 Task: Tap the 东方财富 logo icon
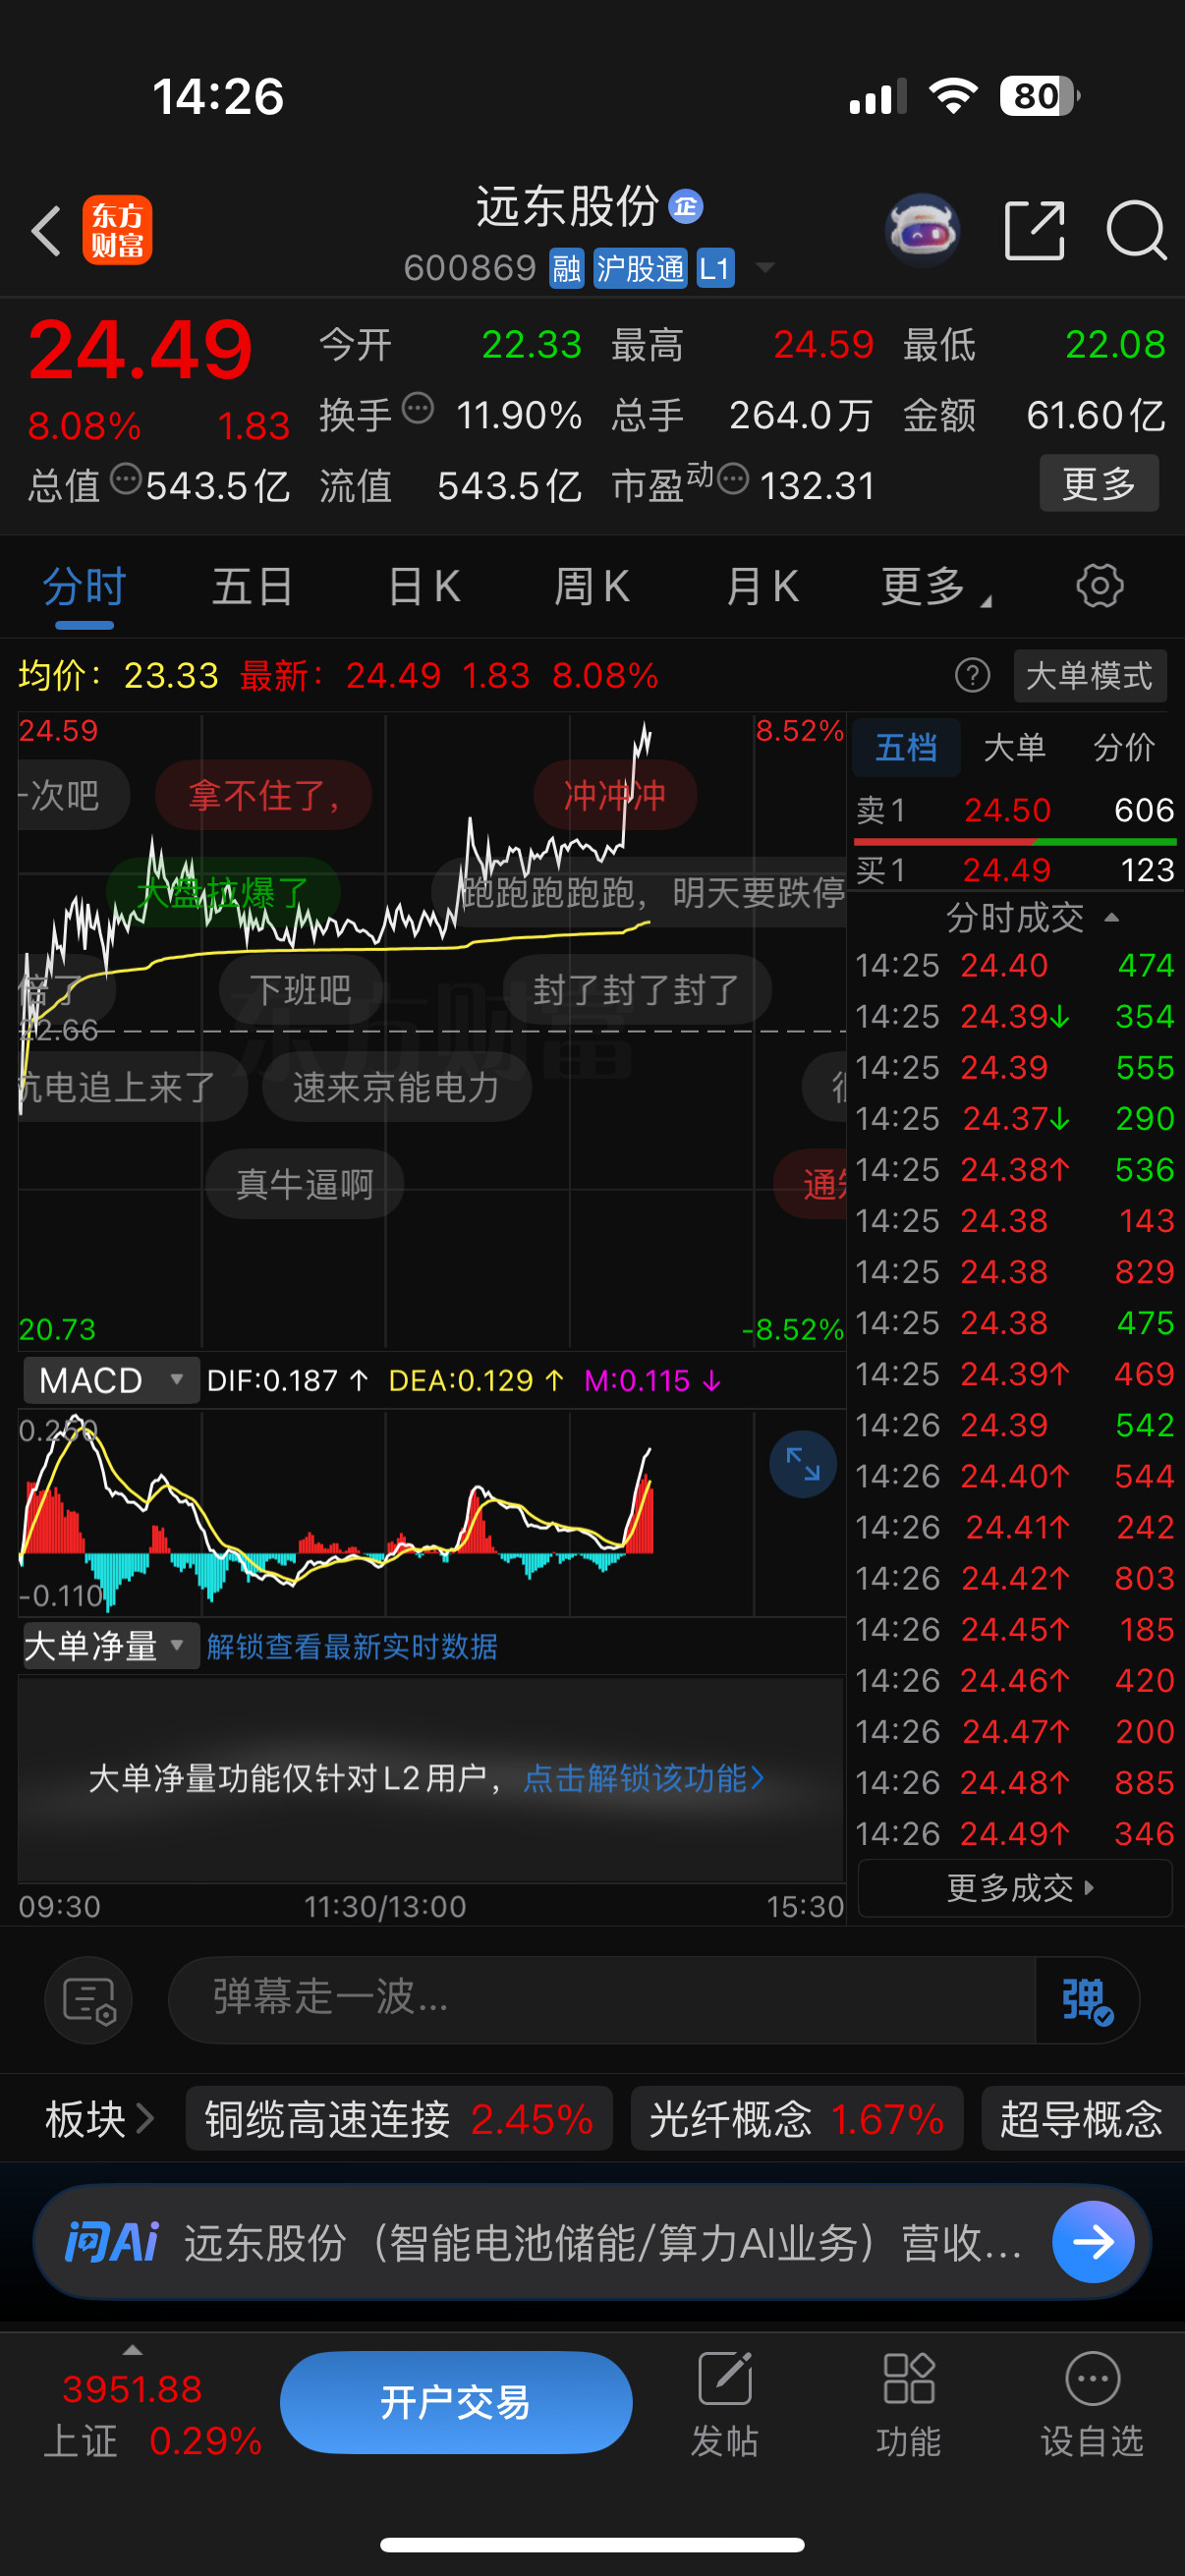(x=117, y=230)
